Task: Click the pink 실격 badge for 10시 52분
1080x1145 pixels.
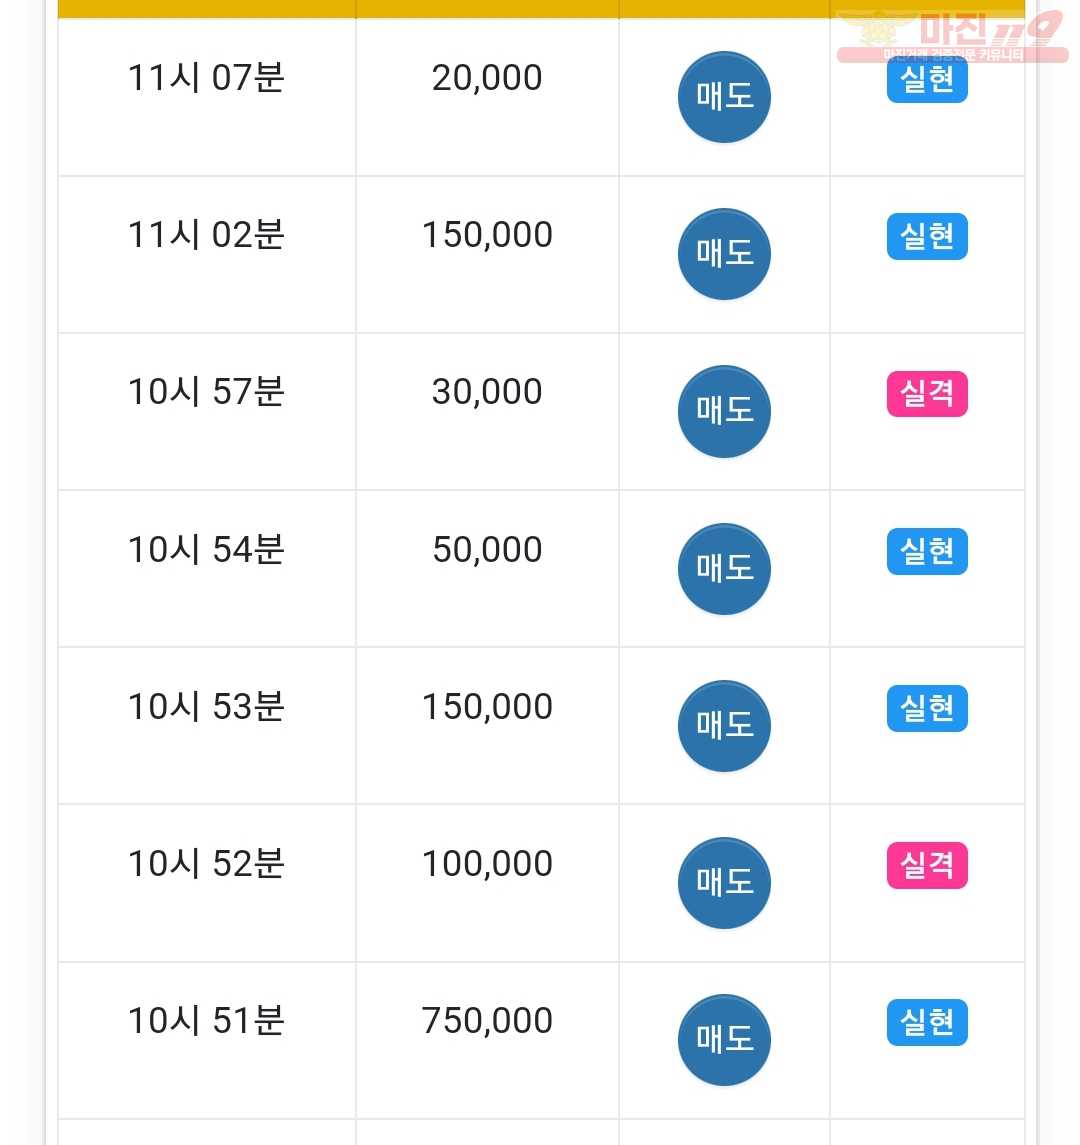Action: pos(927,865)
